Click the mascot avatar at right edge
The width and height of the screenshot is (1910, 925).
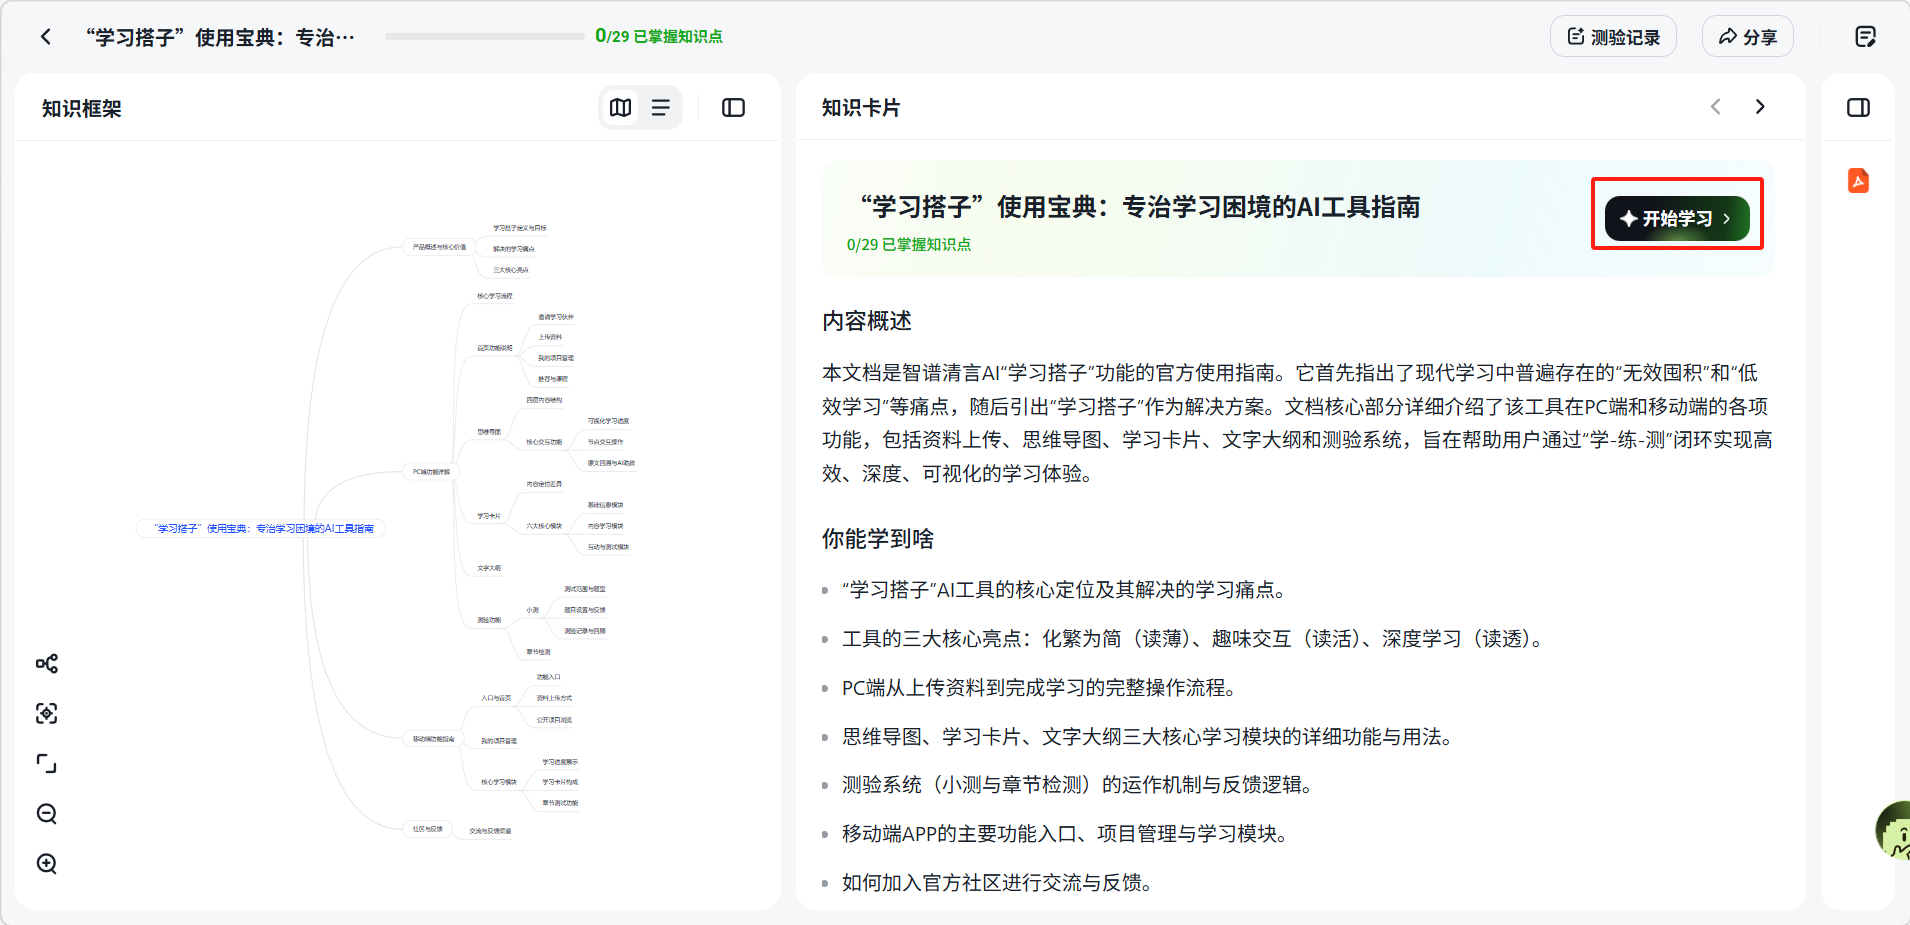(x=1893, y=830)
